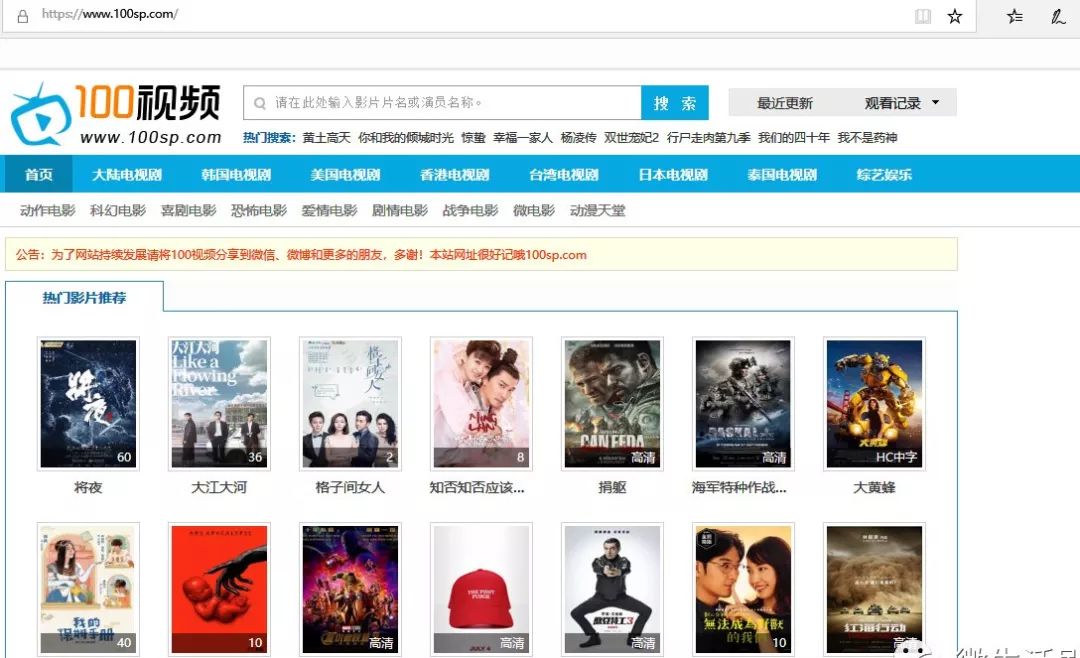Open 日本电视剧 category
Image resolution: width=1080 pixels, height=658 pixels.
673,174
